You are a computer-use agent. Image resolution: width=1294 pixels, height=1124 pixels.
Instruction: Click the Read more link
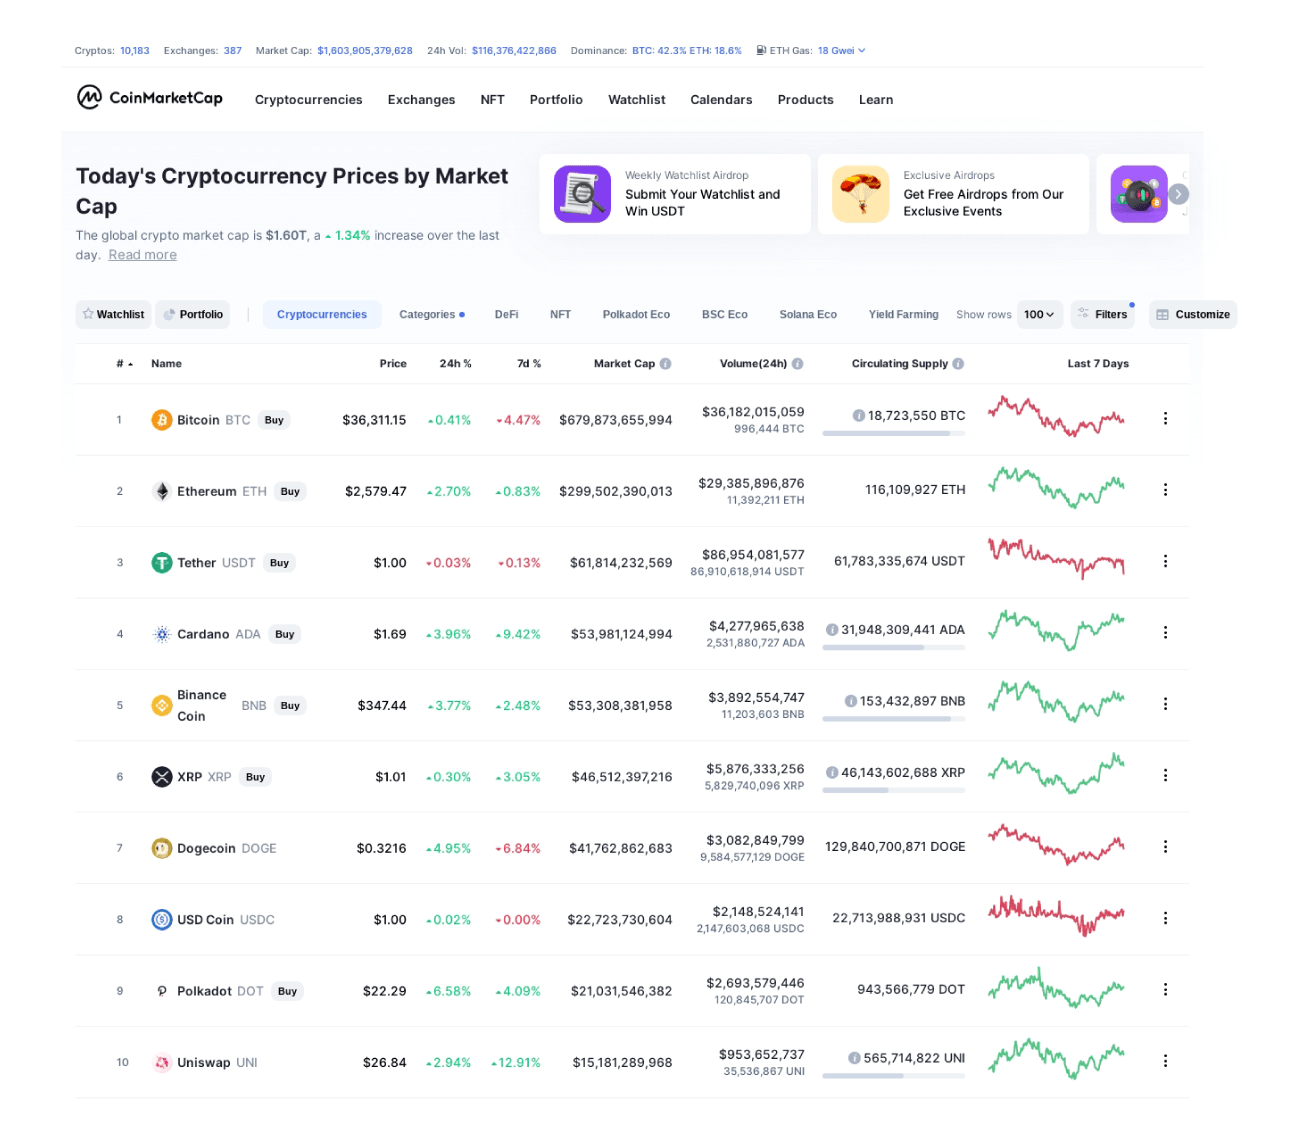[142, 255]
